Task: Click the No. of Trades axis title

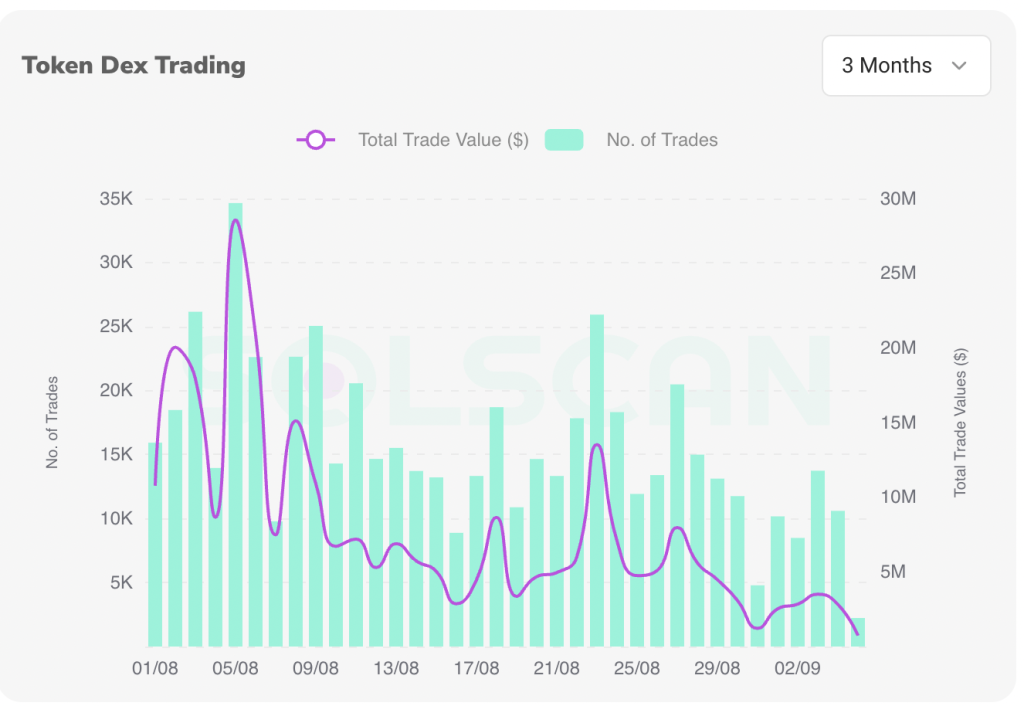Action: tap(54, 420)
